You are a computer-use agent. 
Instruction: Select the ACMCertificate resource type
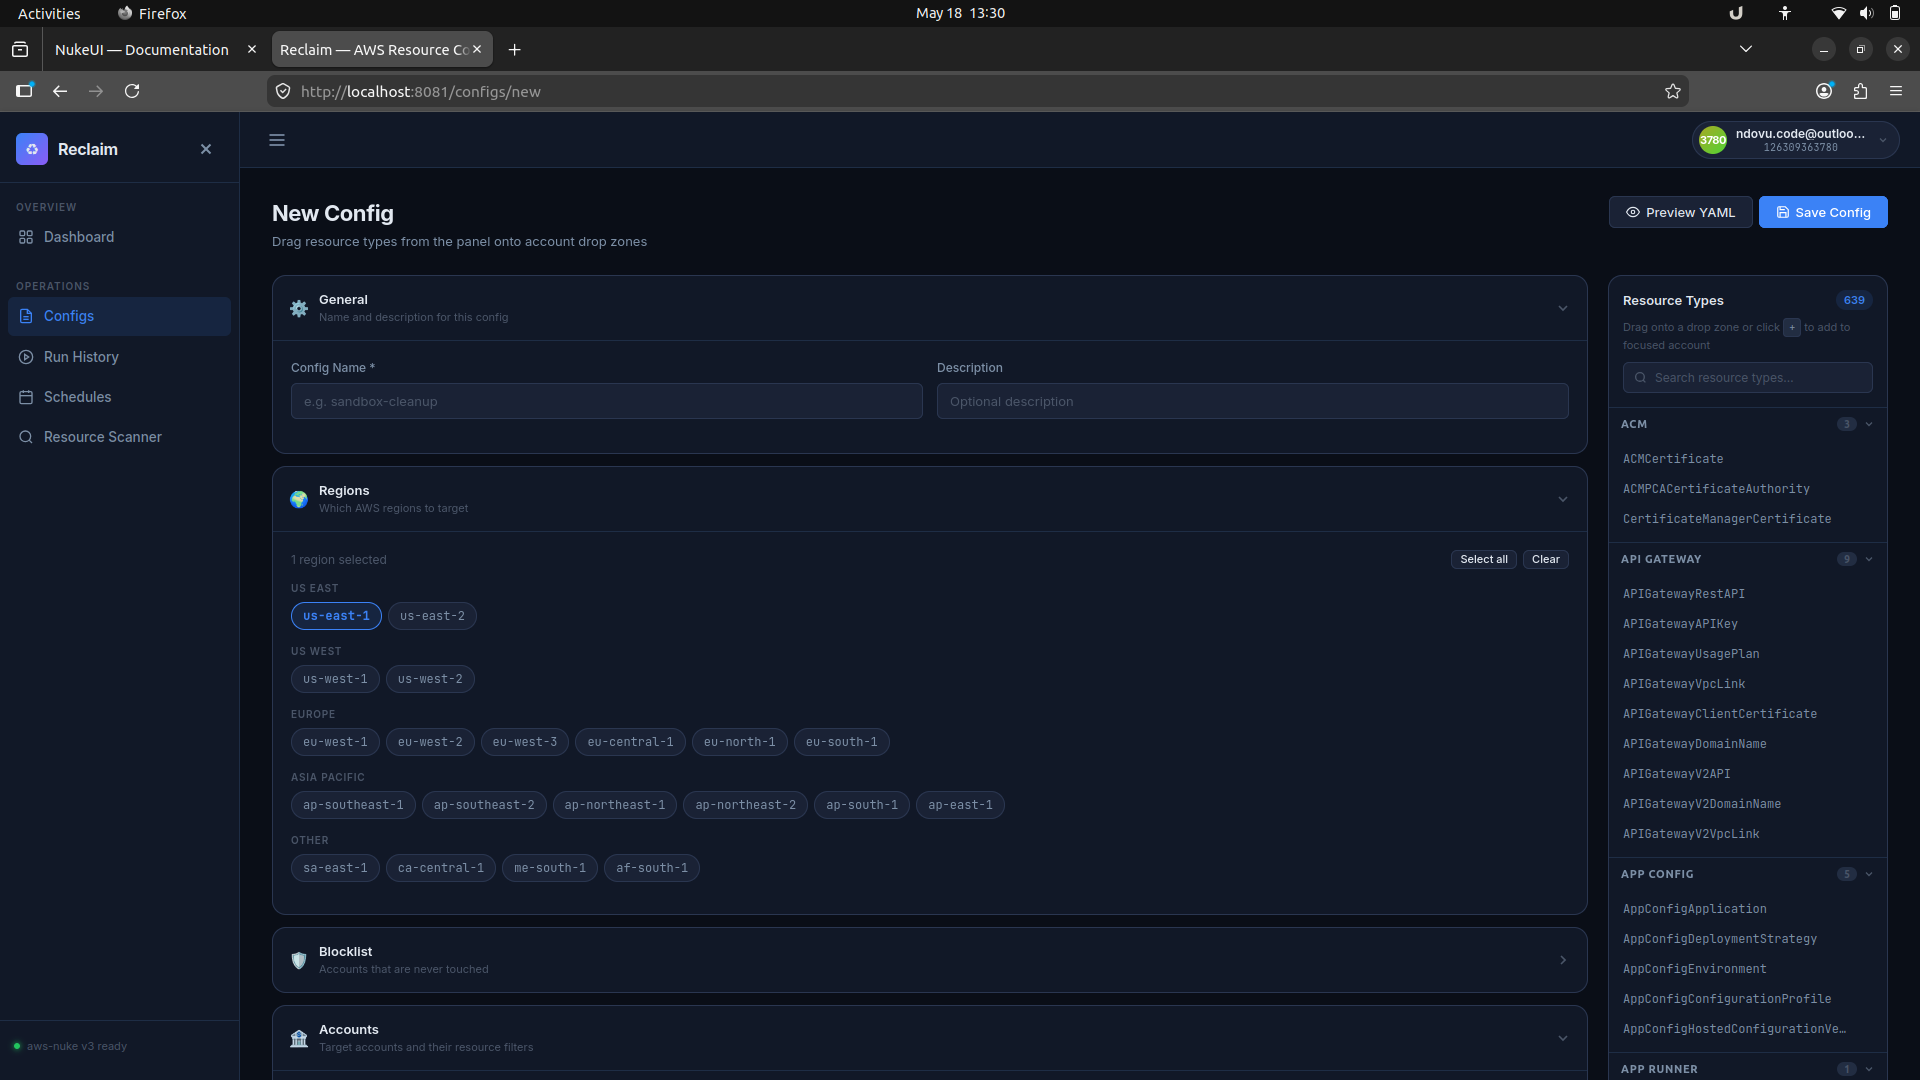[x=1672, y=459]
